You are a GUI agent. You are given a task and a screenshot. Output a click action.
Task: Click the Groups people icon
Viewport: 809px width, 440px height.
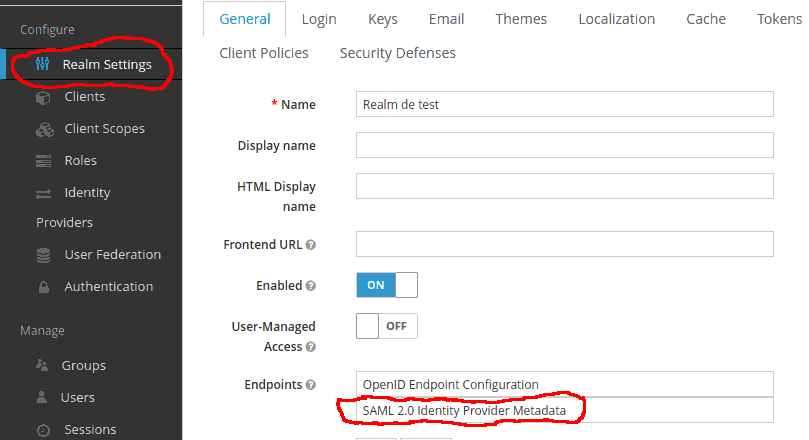click(42, 366)
